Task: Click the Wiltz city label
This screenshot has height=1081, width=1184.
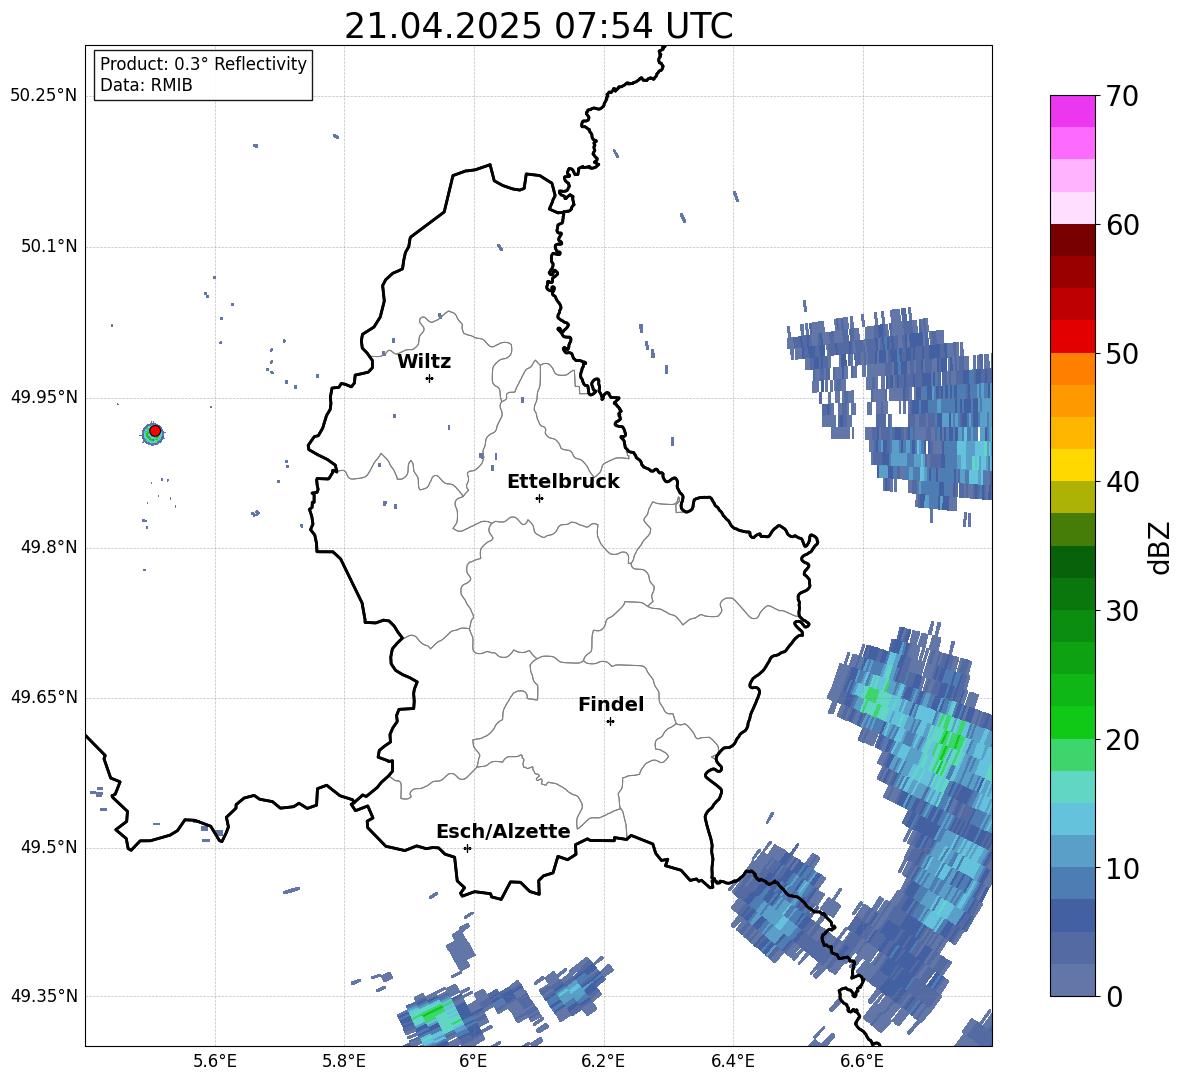Action: coord(424,362)
